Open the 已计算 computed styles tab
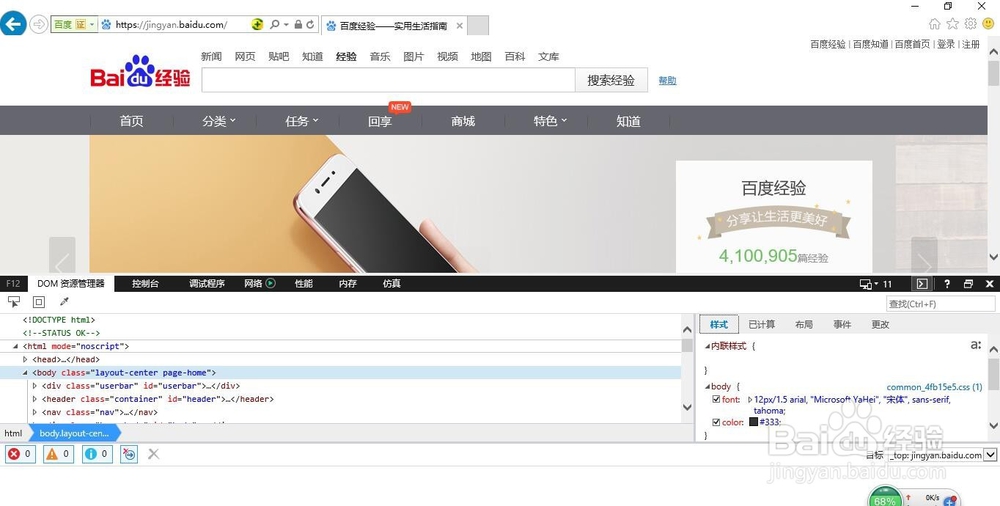This screenshot has width=1000, height=506. point(761,325)
